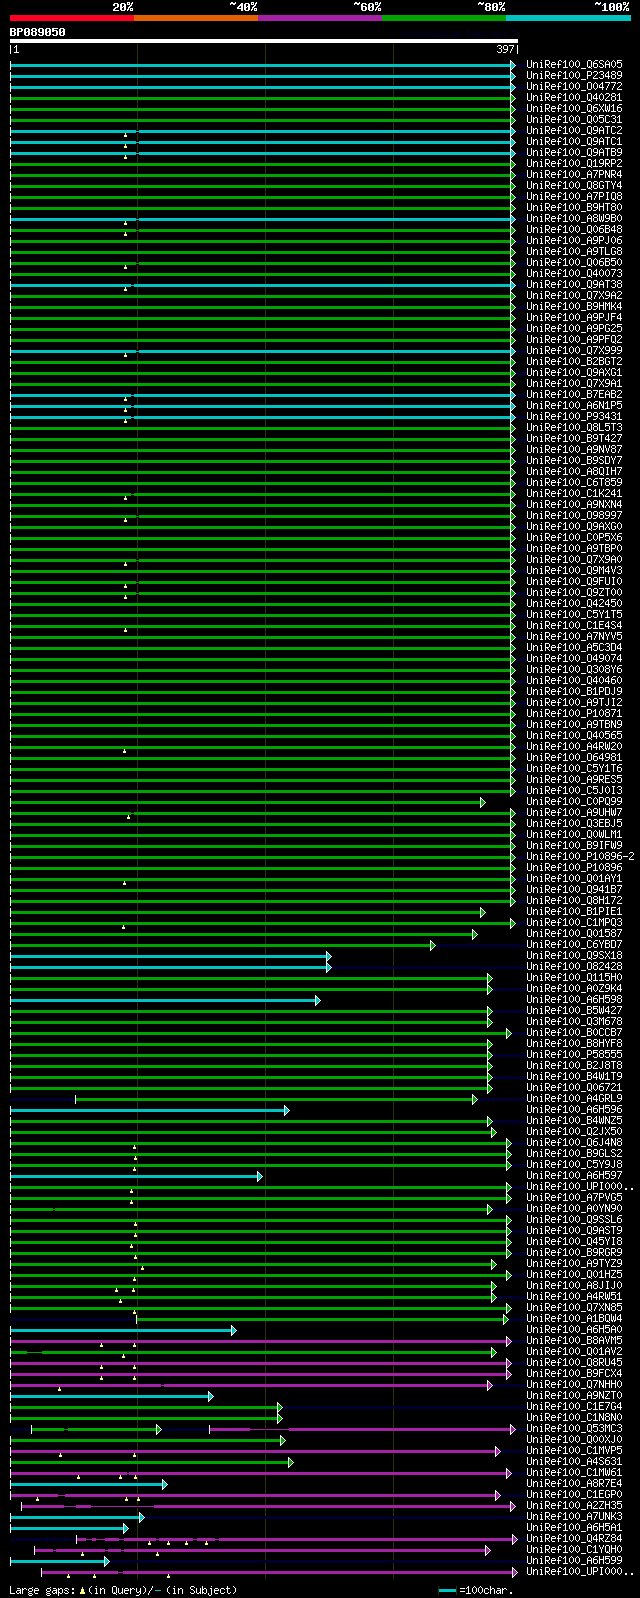
Task: Open hit UniRef100_P93431
Action: [x=574, y=416]
